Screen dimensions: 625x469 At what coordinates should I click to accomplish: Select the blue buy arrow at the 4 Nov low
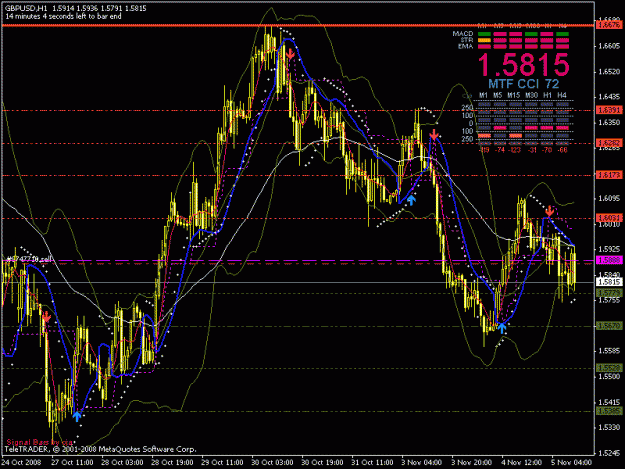[502, 328]
